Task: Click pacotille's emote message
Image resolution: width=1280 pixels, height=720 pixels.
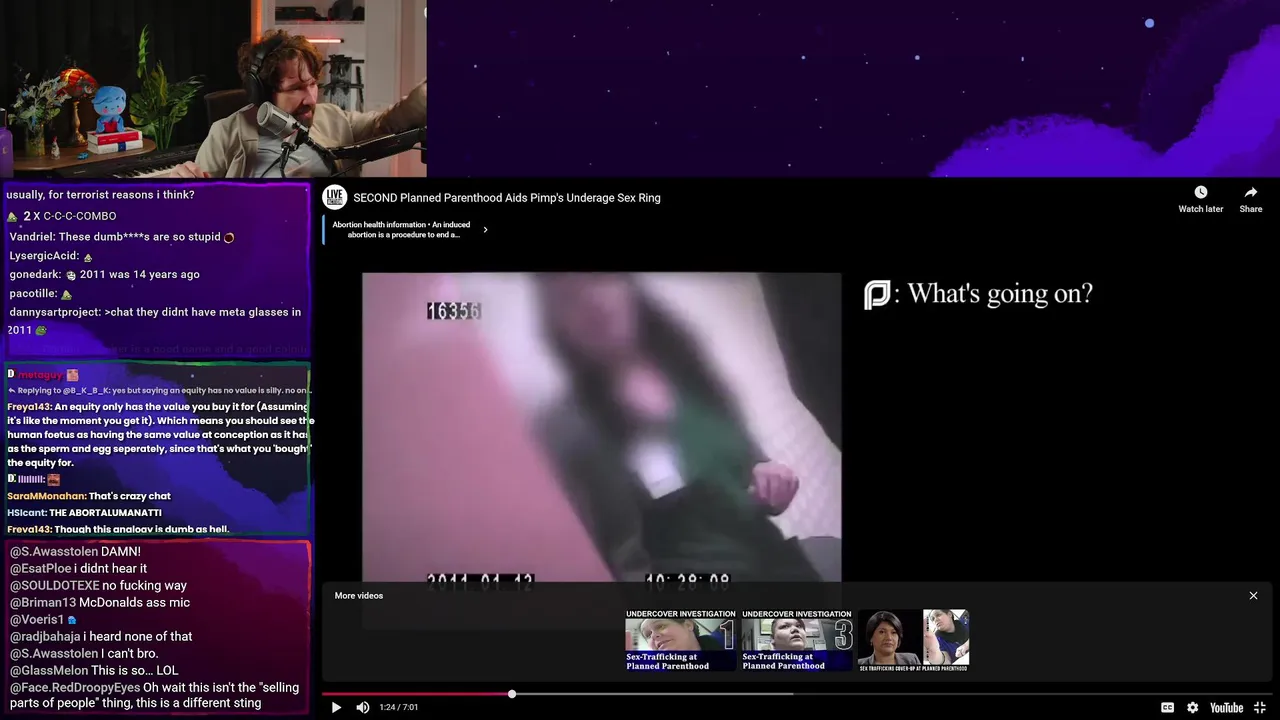Action: pos(40,293)
